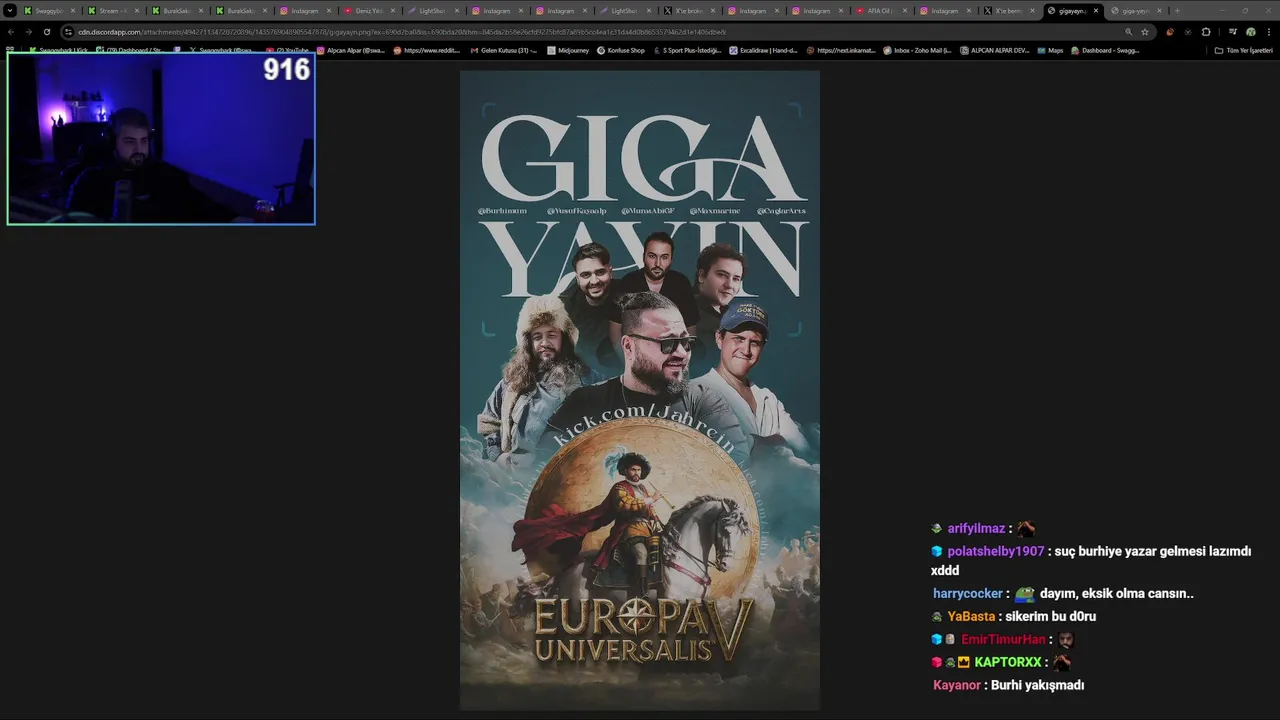Click chat username YaBasta
The image size is (1280, 720).
[x=971, y=616]
